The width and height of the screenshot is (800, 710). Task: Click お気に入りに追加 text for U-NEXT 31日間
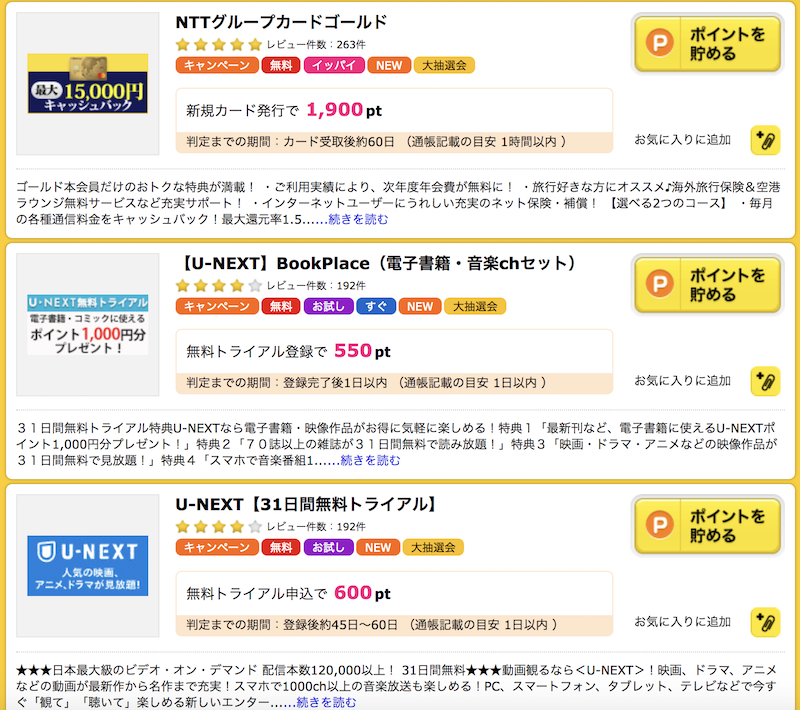683,622
